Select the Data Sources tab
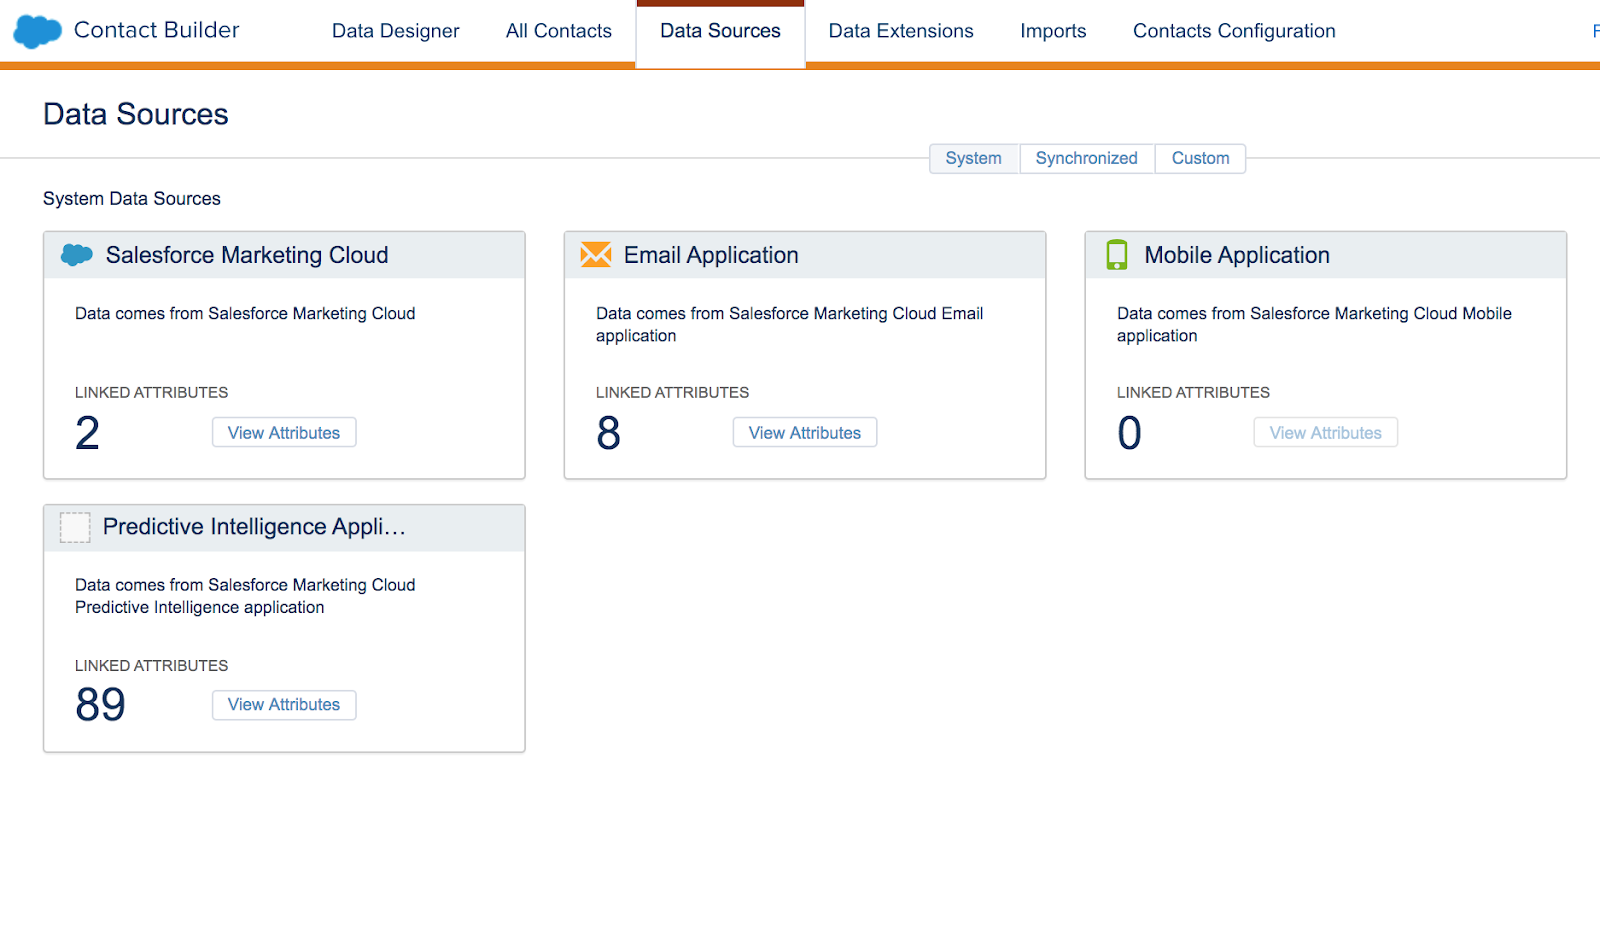 tap(720, 31)
